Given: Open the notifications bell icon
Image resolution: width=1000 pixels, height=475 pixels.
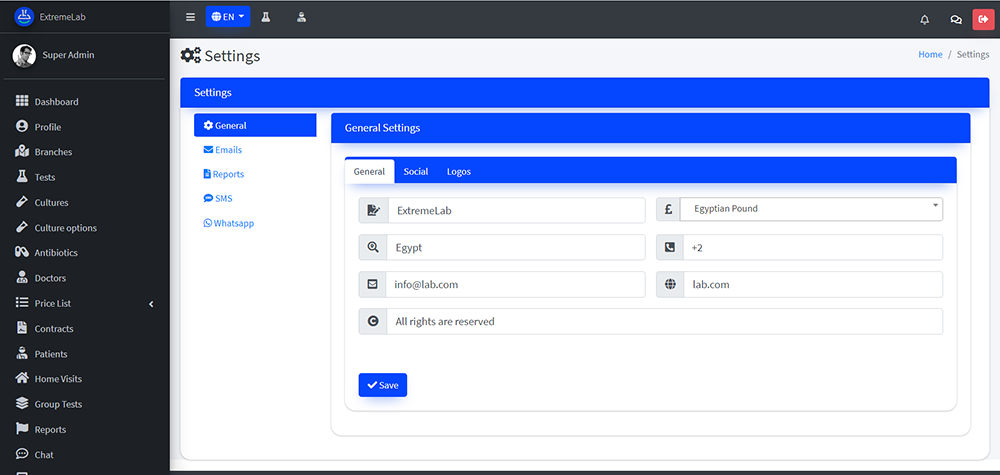Looking at the screenshot, I should click(x=924, y=18).
